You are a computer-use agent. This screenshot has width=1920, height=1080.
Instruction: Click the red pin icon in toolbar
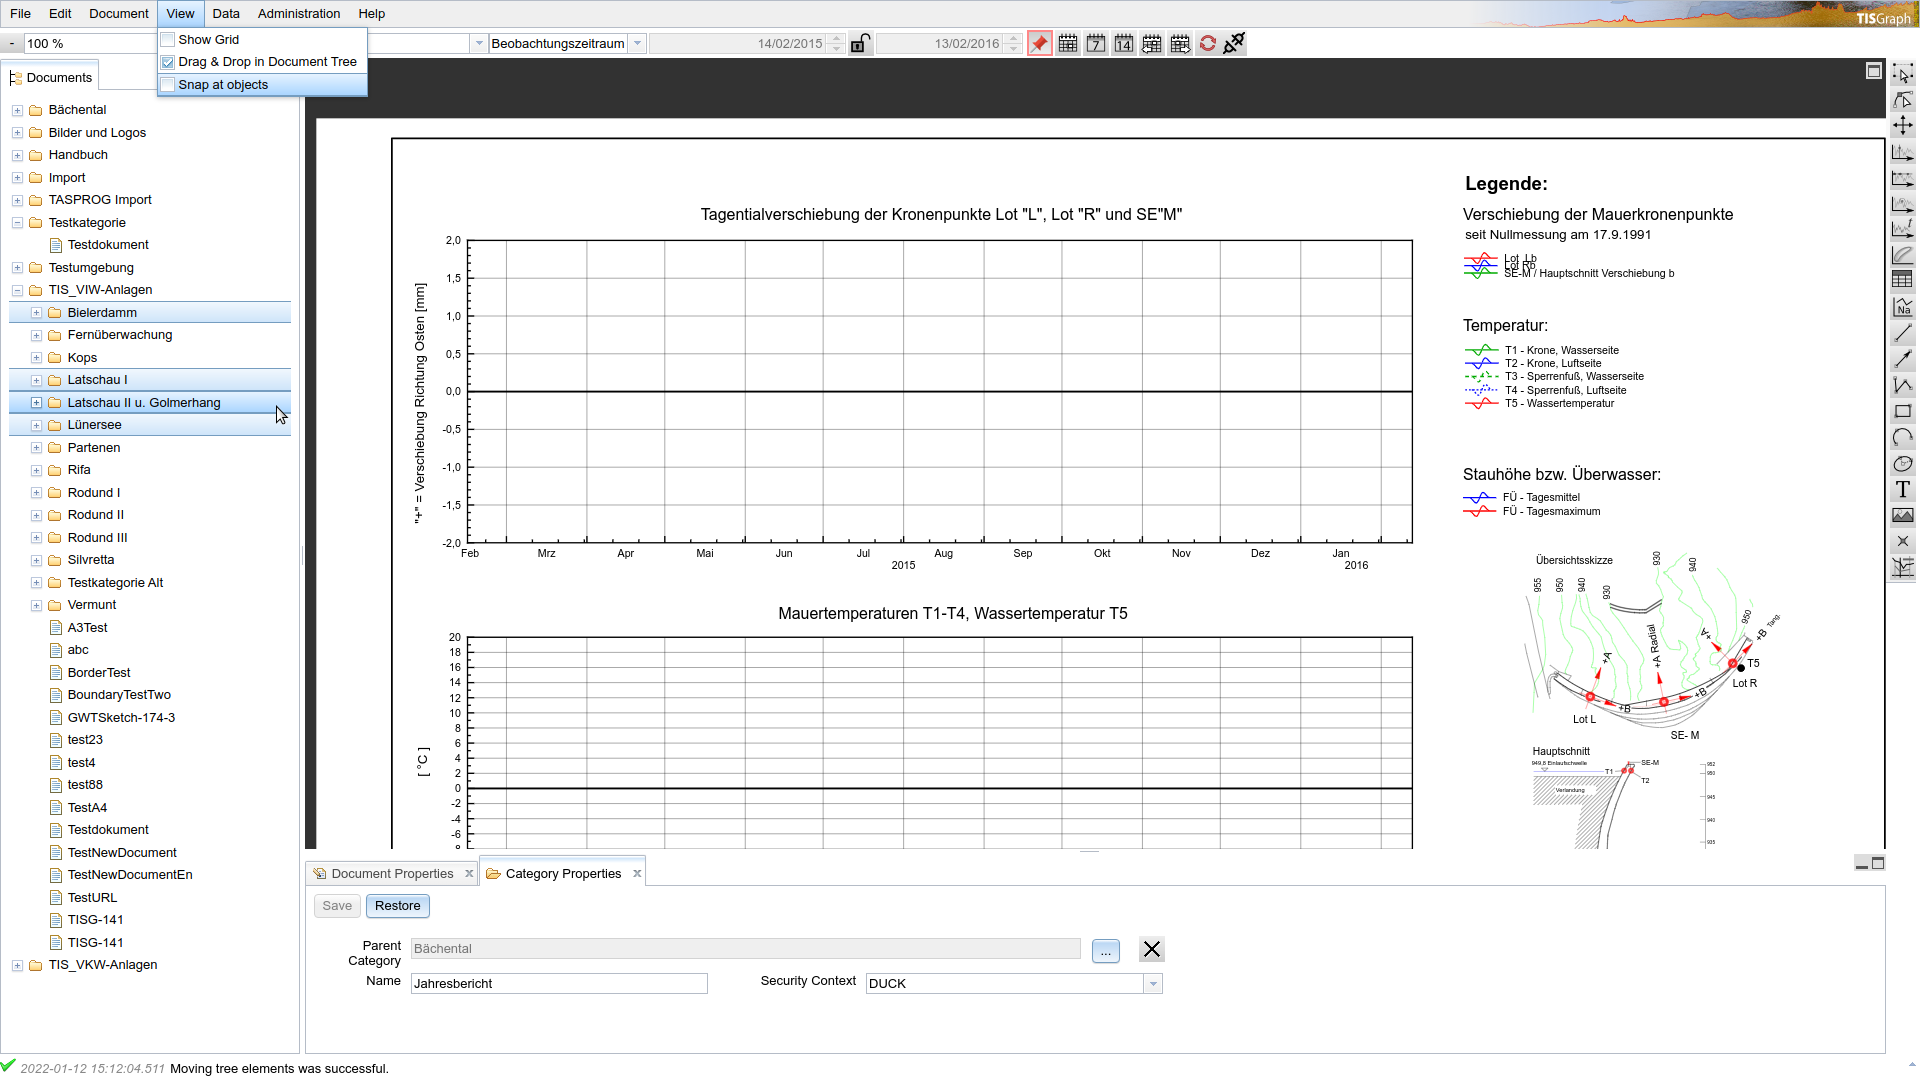[x=1040, y=44]
